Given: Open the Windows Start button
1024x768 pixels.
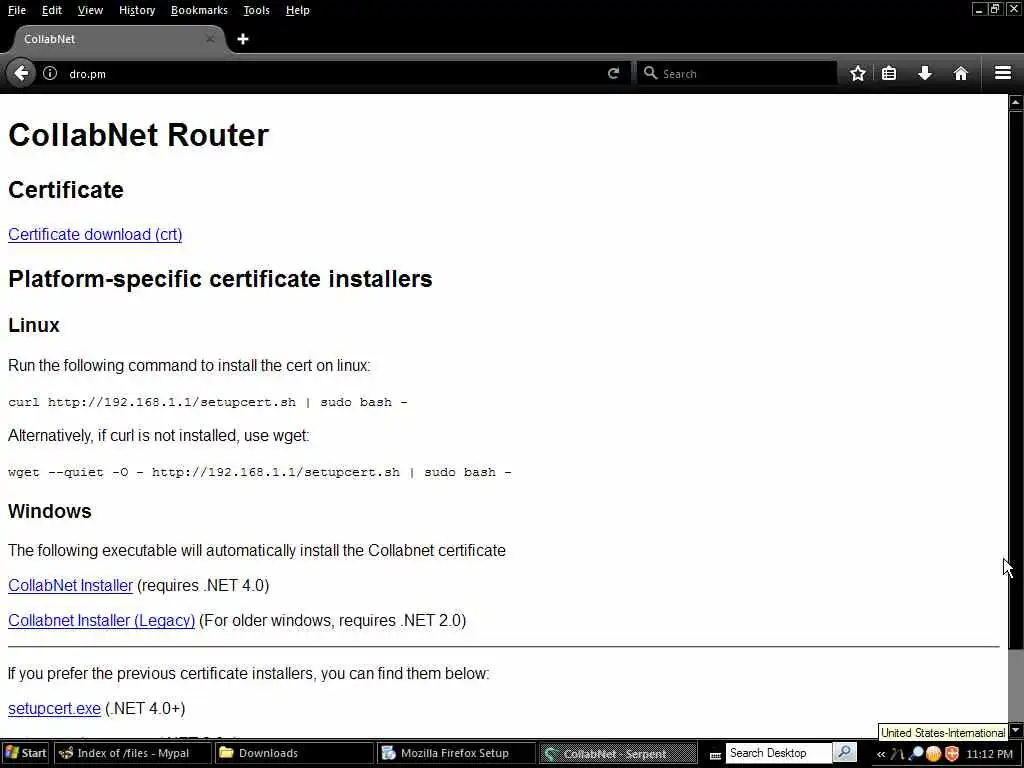Looking at the screenshot, I should pyautogui.click(x=25, y=753).
